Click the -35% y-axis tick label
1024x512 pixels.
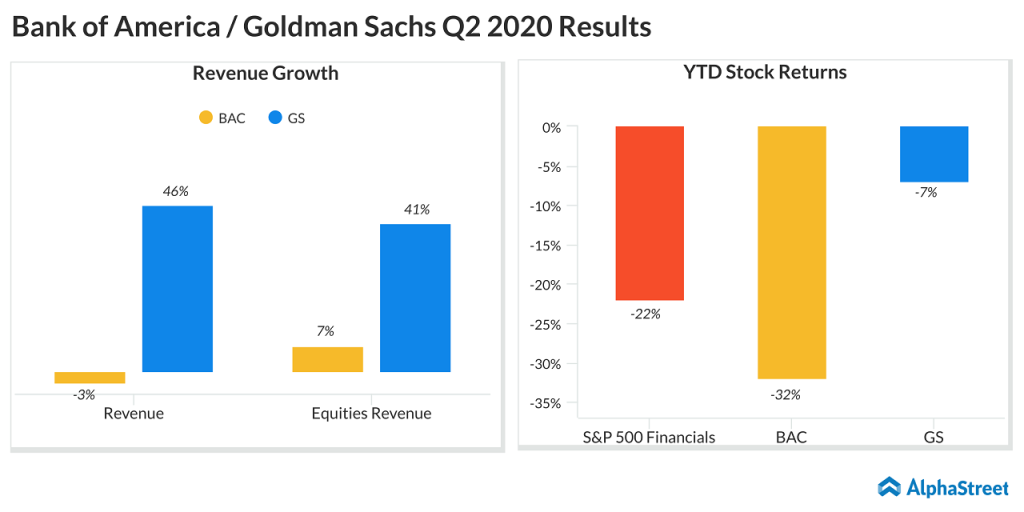coord(547,403)
